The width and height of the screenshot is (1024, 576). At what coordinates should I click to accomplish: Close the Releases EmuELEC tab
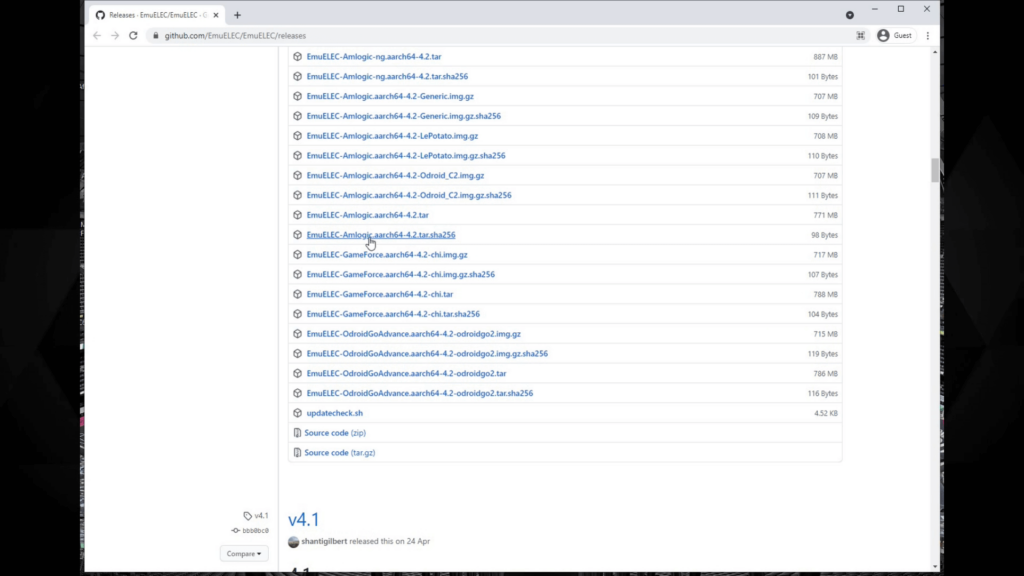coord(216,15)
